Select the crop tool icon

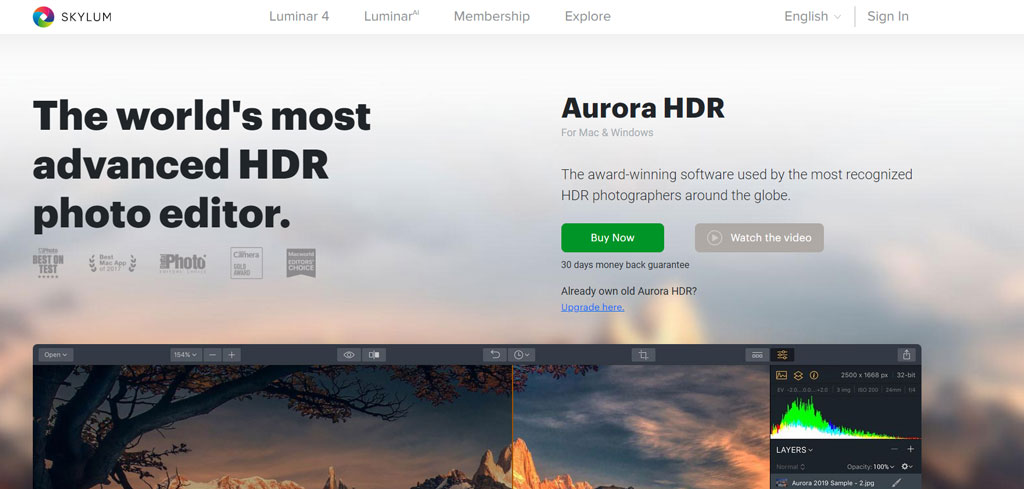(643, 355)
